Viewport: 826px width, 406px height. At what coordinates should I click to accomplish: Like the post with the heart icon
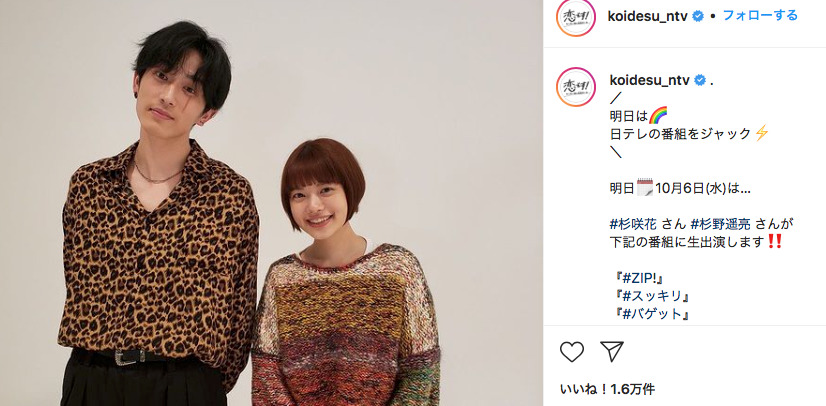[572, 352]
